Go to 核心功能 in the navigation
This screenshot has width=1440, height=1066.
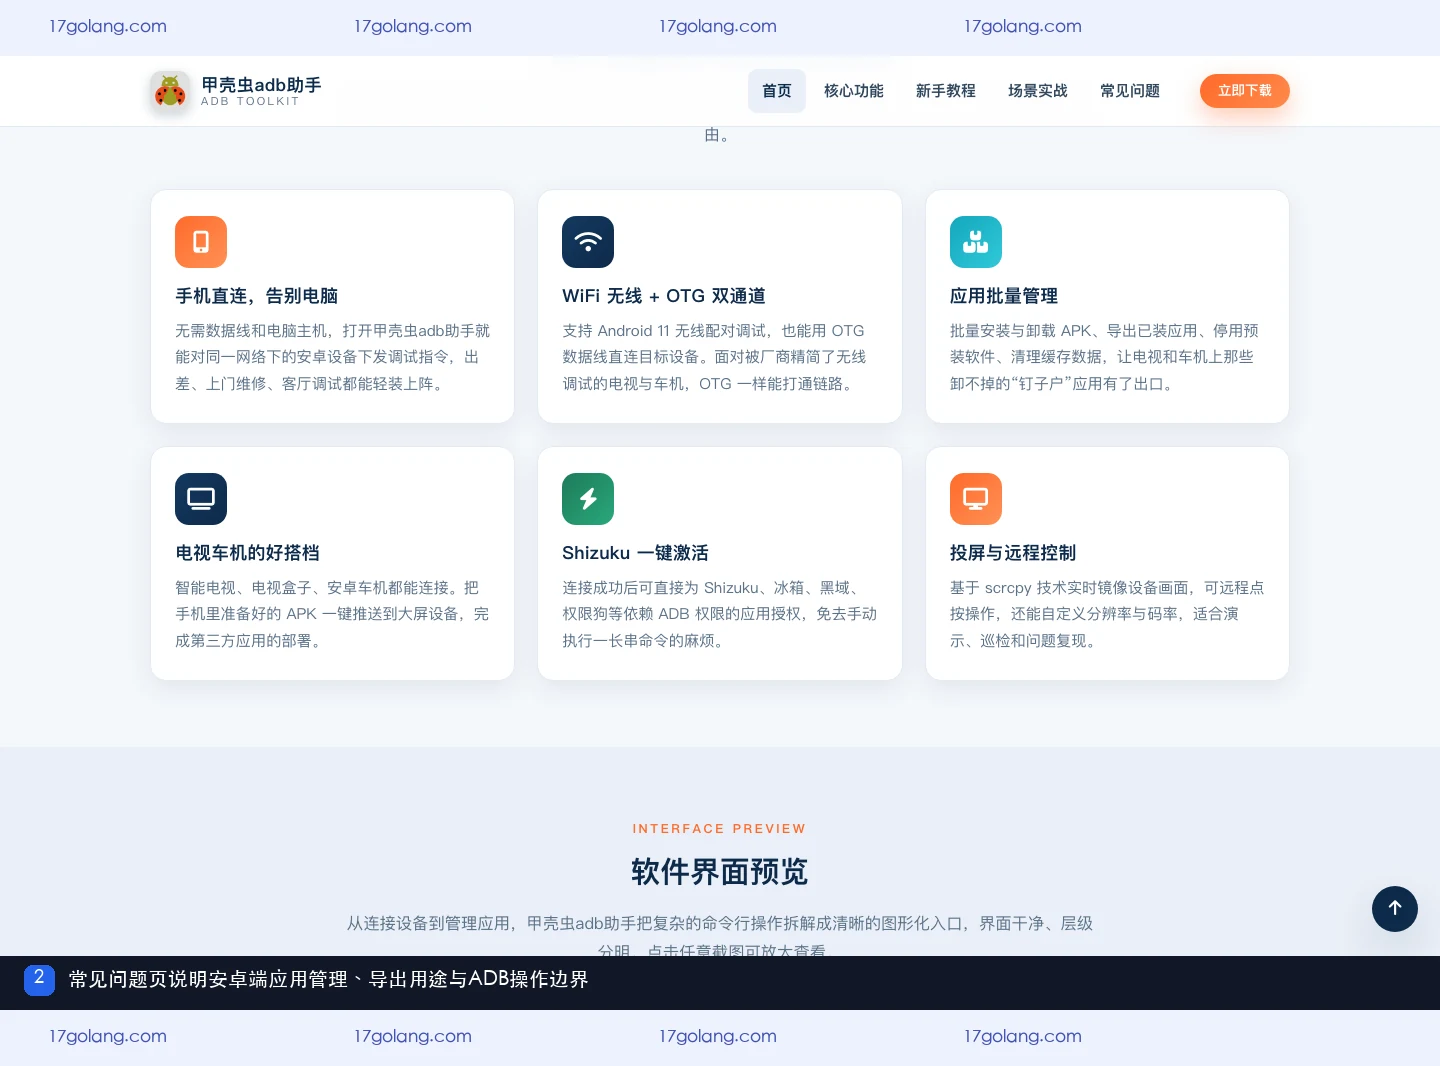click(854, 91)
